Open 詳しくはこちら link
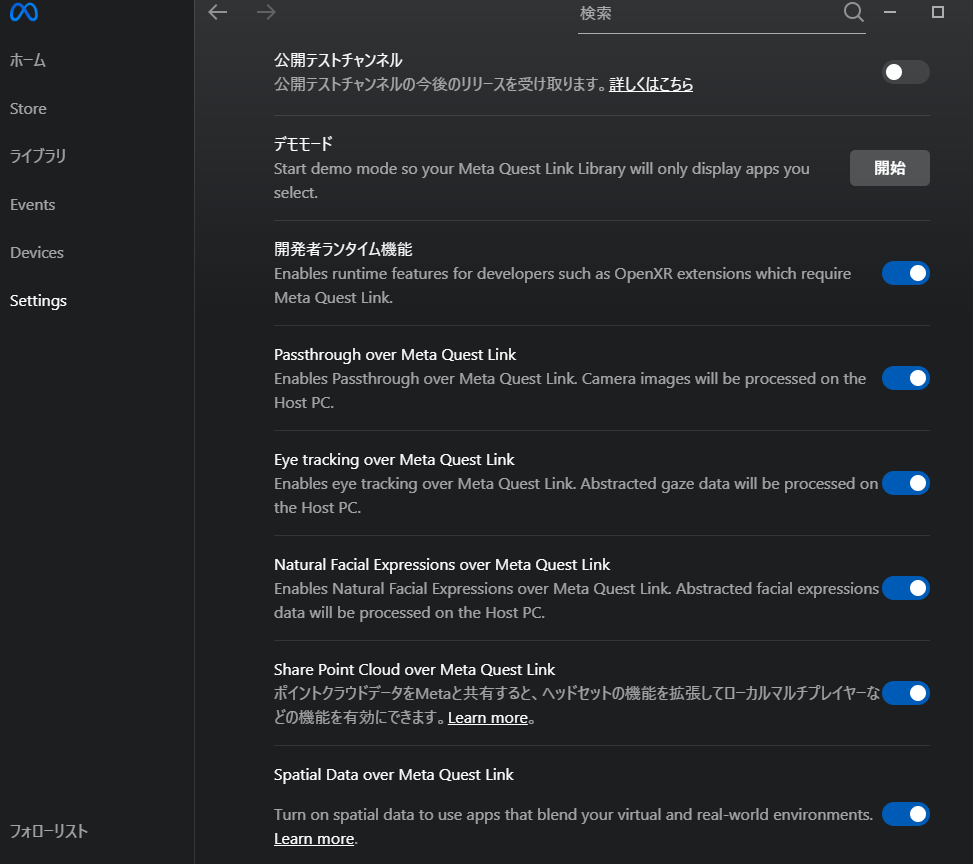This screenshot has height=864, width=973. click(651, 84)
